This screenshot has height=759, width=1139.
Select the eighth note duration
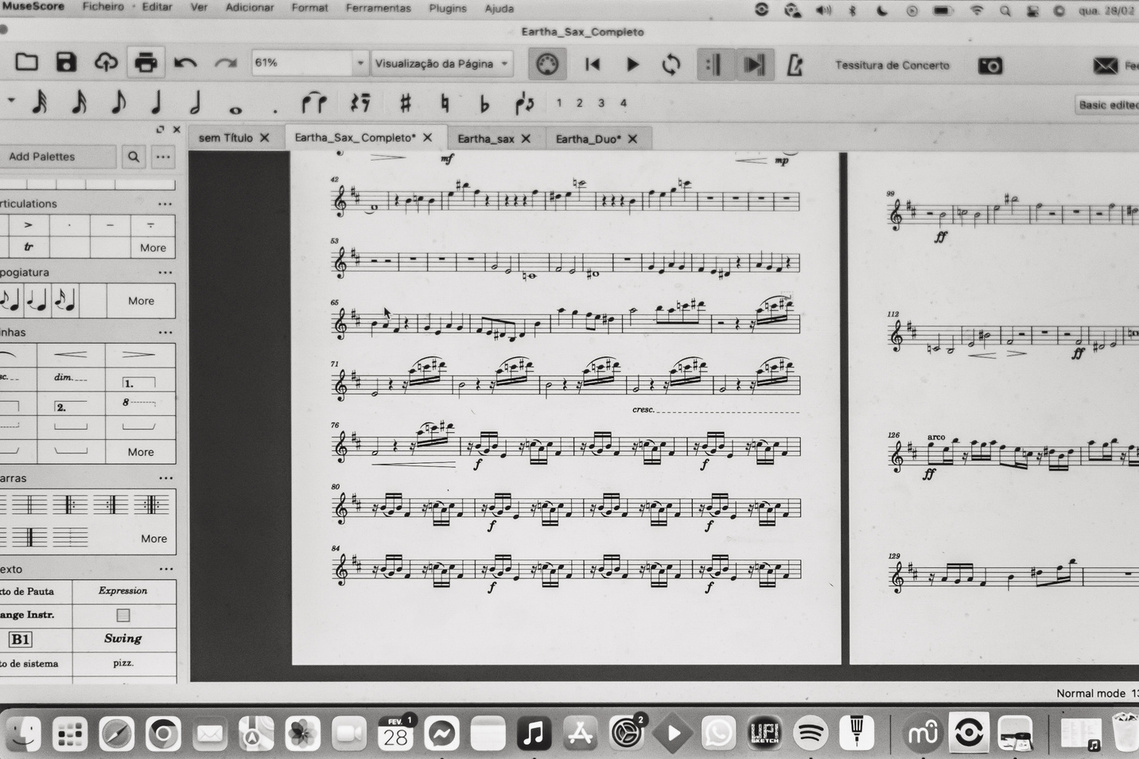click(118, 102)
